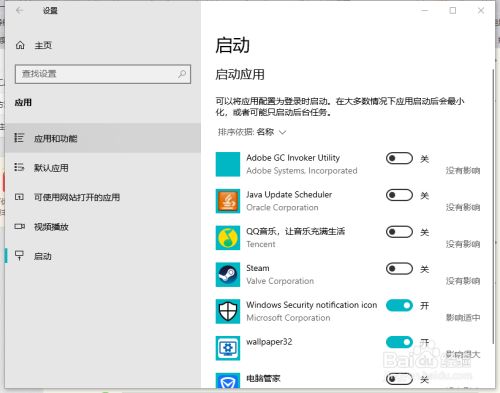Go to 视频播放 settings
This screenshot has height=393, width=500.
[x=103, y=227]
